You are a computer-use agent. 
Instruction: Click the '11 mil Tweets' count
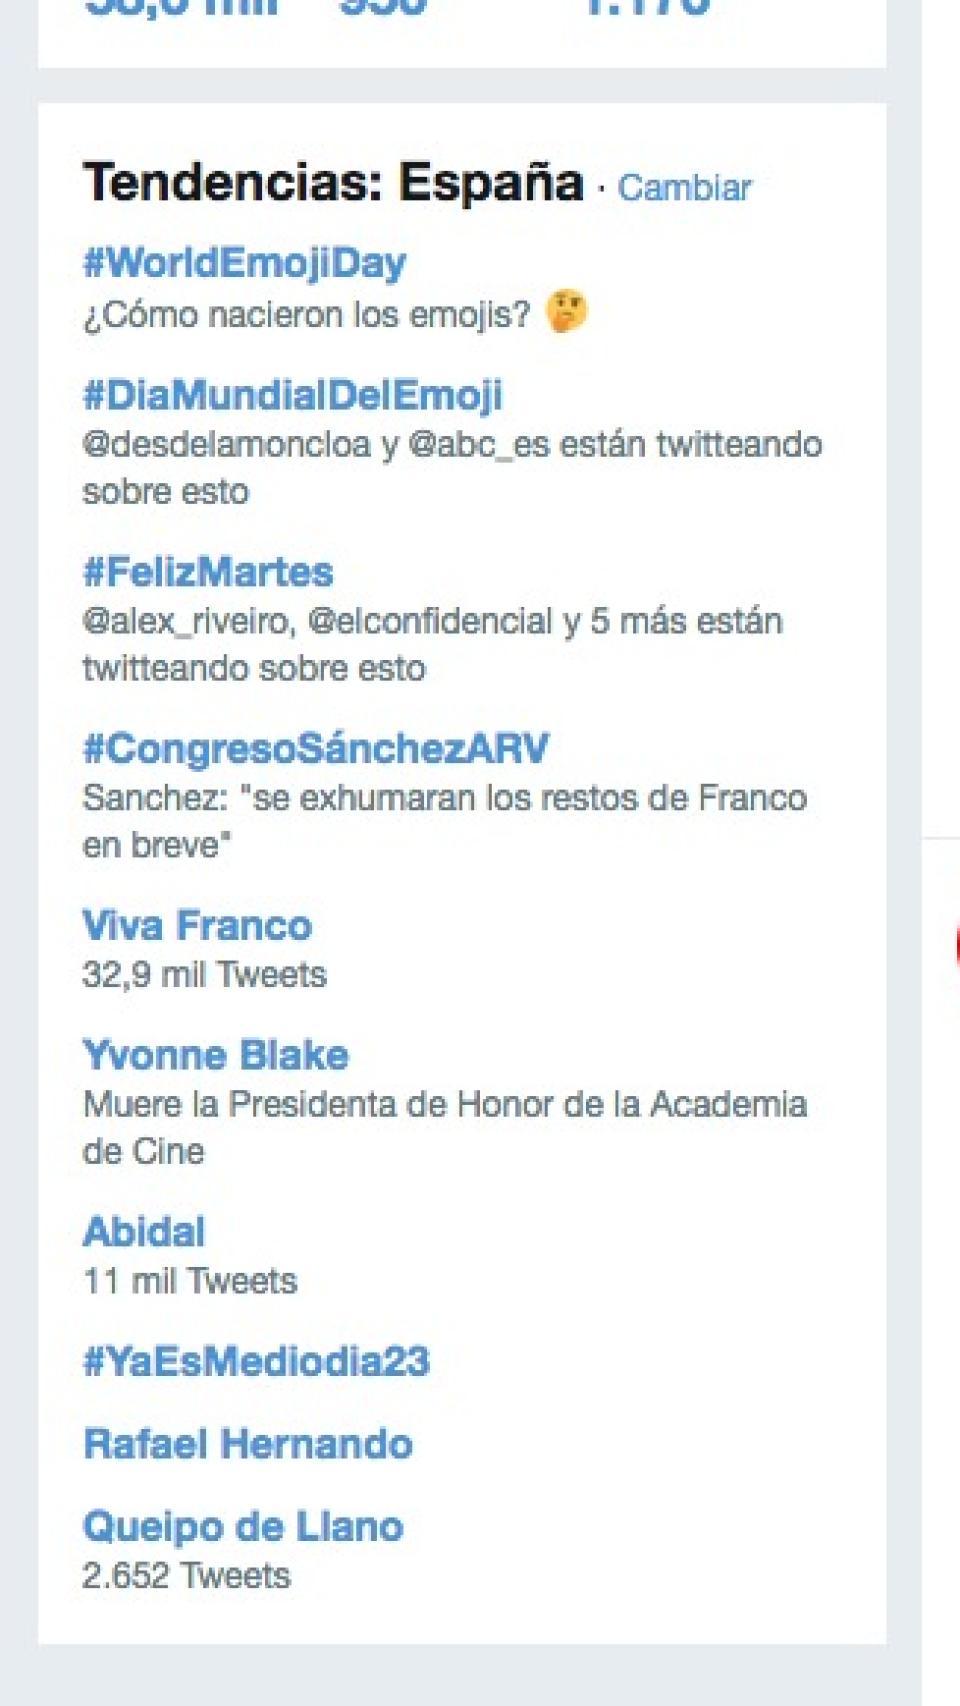[190, 1281]
